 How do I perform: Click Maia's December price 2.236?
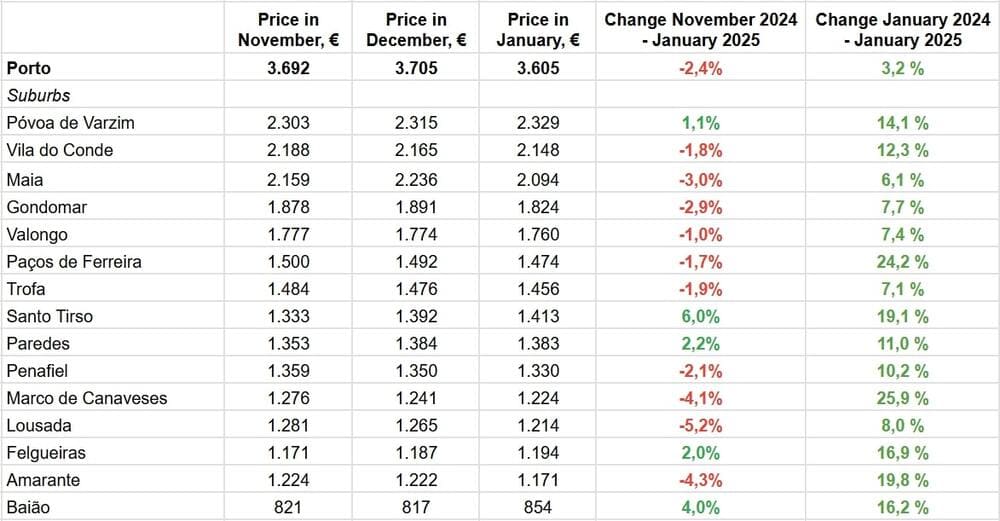pyautogui.click(x=416, y=178)
